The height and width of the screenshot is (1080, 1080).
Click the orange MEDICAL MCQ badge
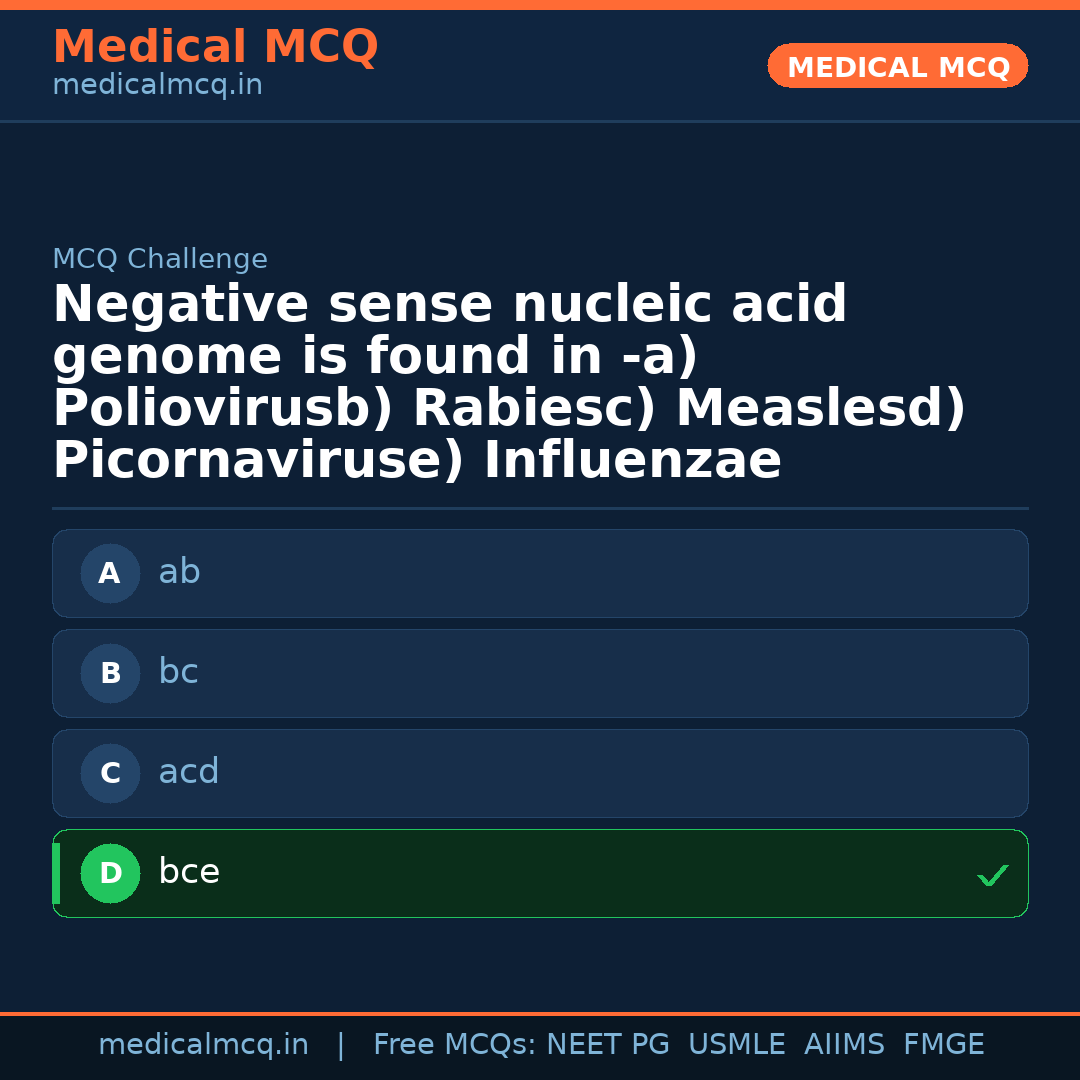[897, 66]
